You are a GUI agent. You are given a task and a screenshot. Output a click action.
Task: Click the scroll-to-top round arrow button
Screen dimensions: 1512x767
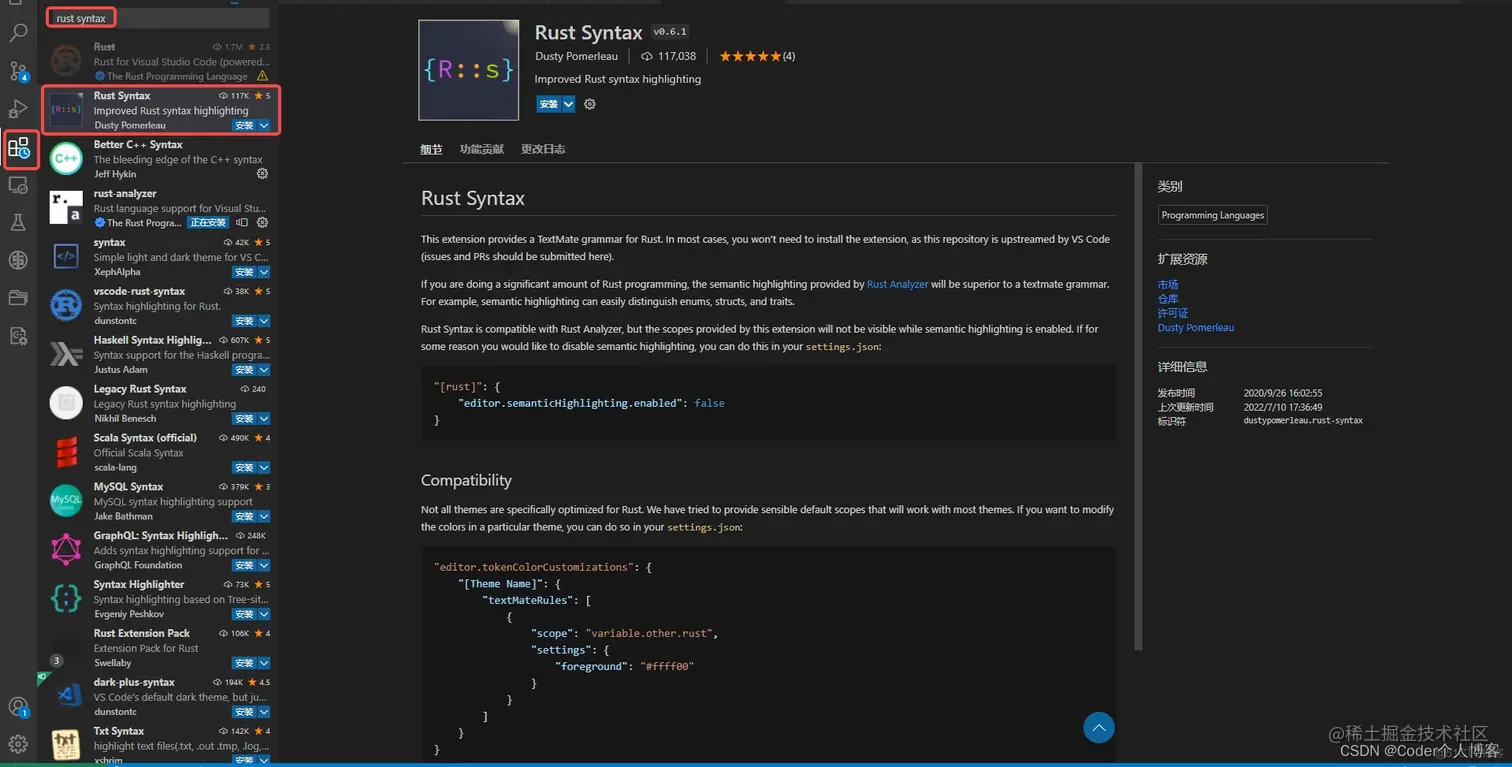tap(1099, 728)
